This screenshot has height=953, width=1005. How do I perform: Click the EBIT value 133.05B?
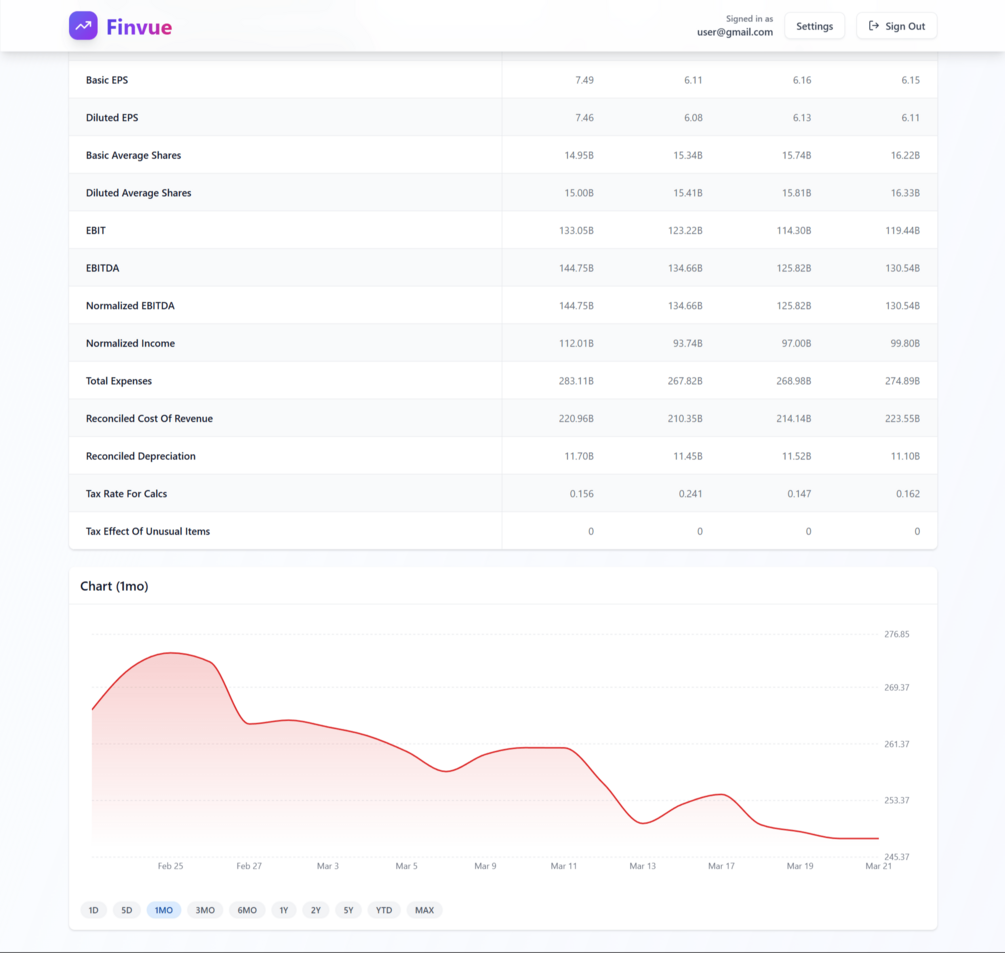(x=576, y=231)
